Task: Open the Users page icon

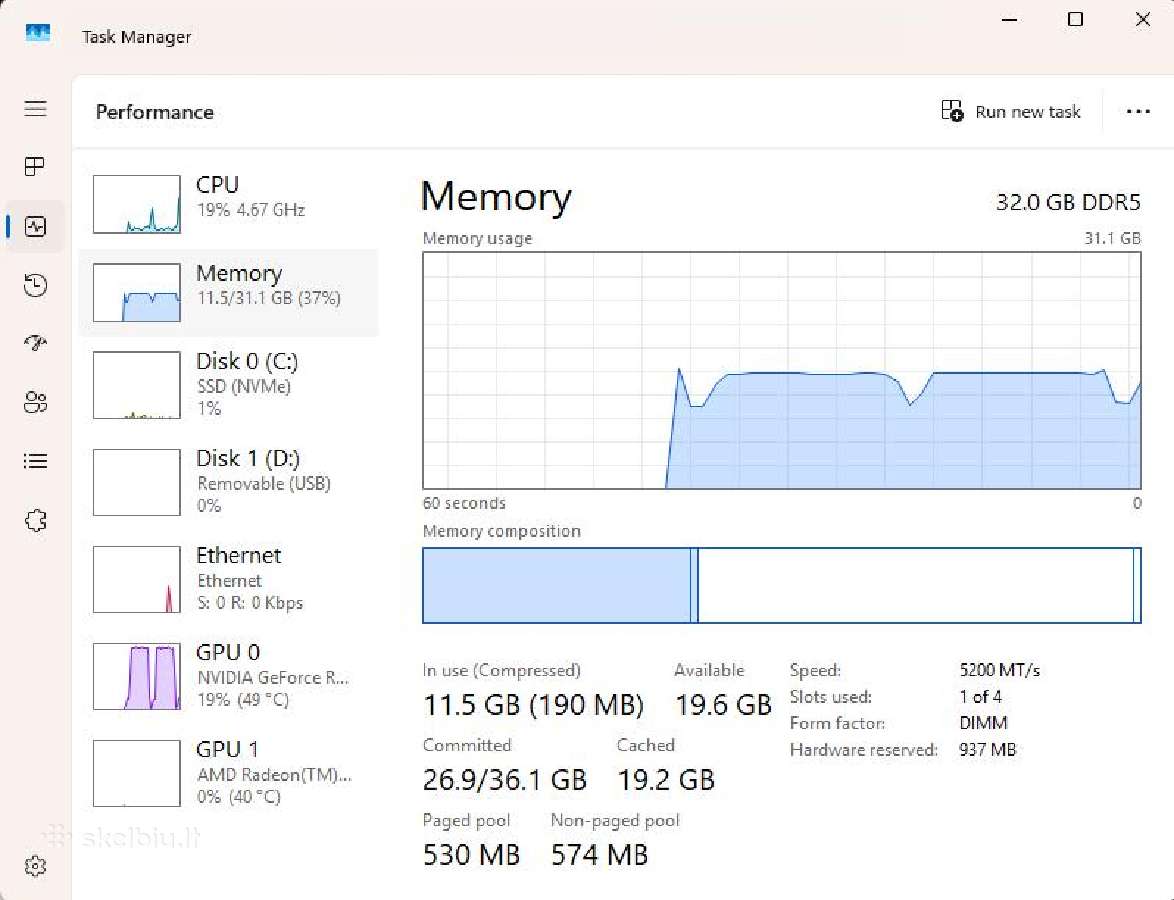Action: pos(35,402)
